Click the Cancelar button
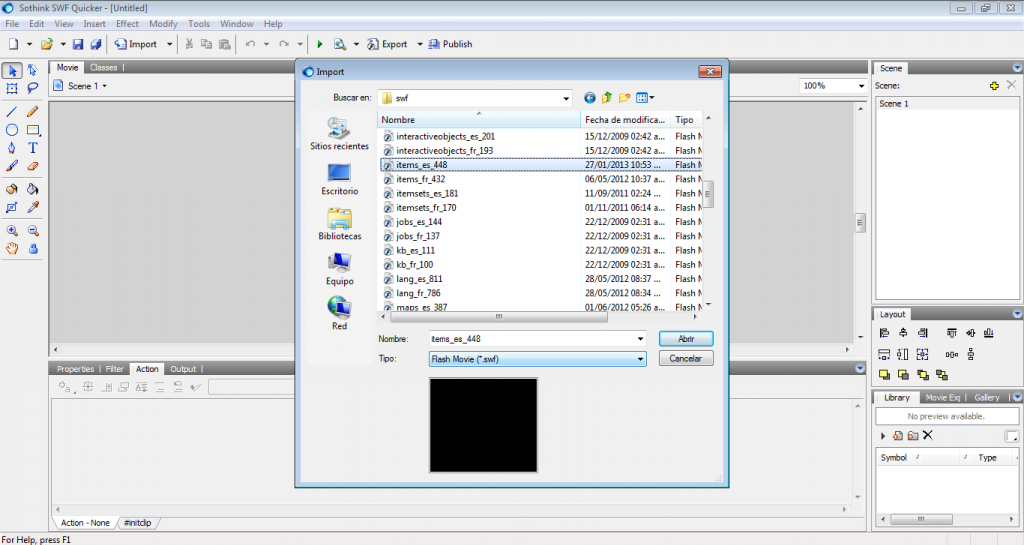 [x=686, y=358]
